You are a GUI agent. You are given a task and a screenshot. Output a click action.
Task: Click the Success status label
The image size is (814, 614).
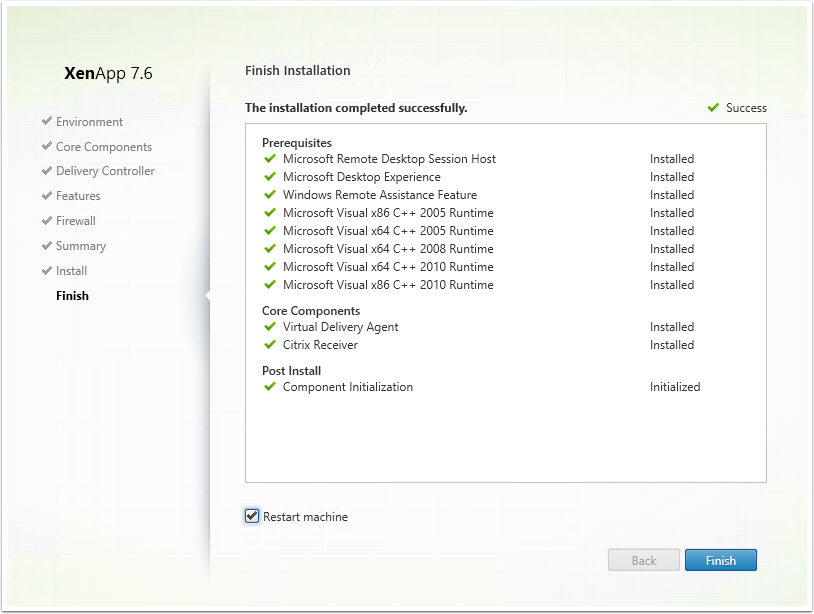pos(746,108)
